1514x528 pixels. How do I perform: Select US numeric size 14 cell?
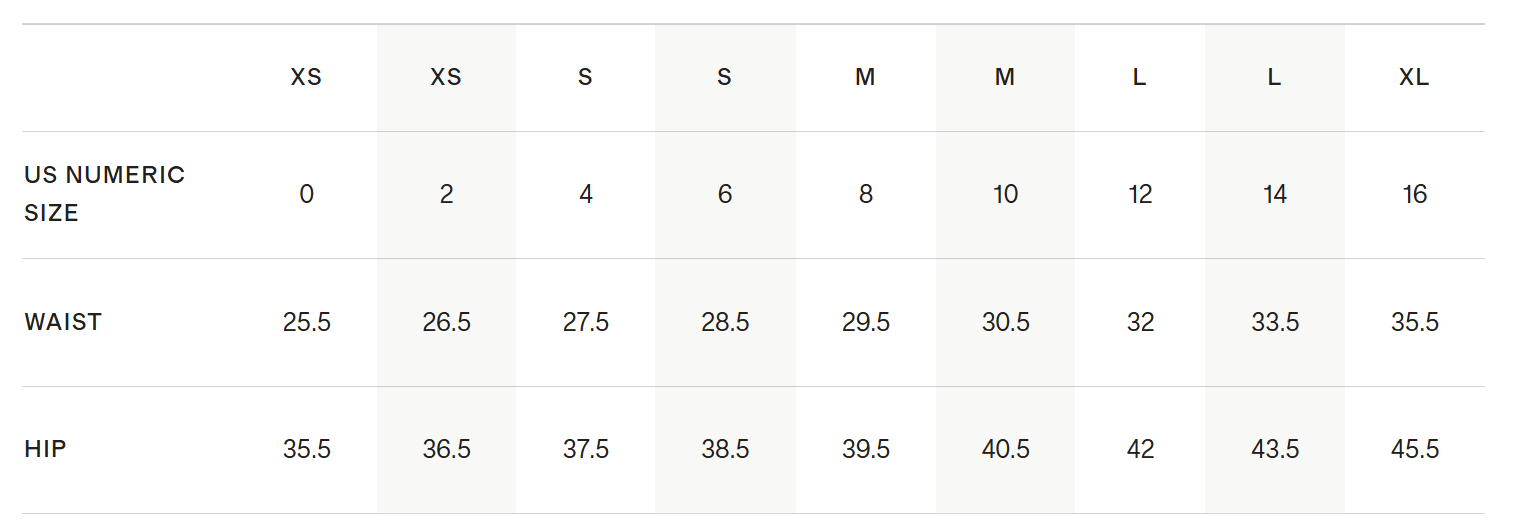click(x=1274, y=194)
